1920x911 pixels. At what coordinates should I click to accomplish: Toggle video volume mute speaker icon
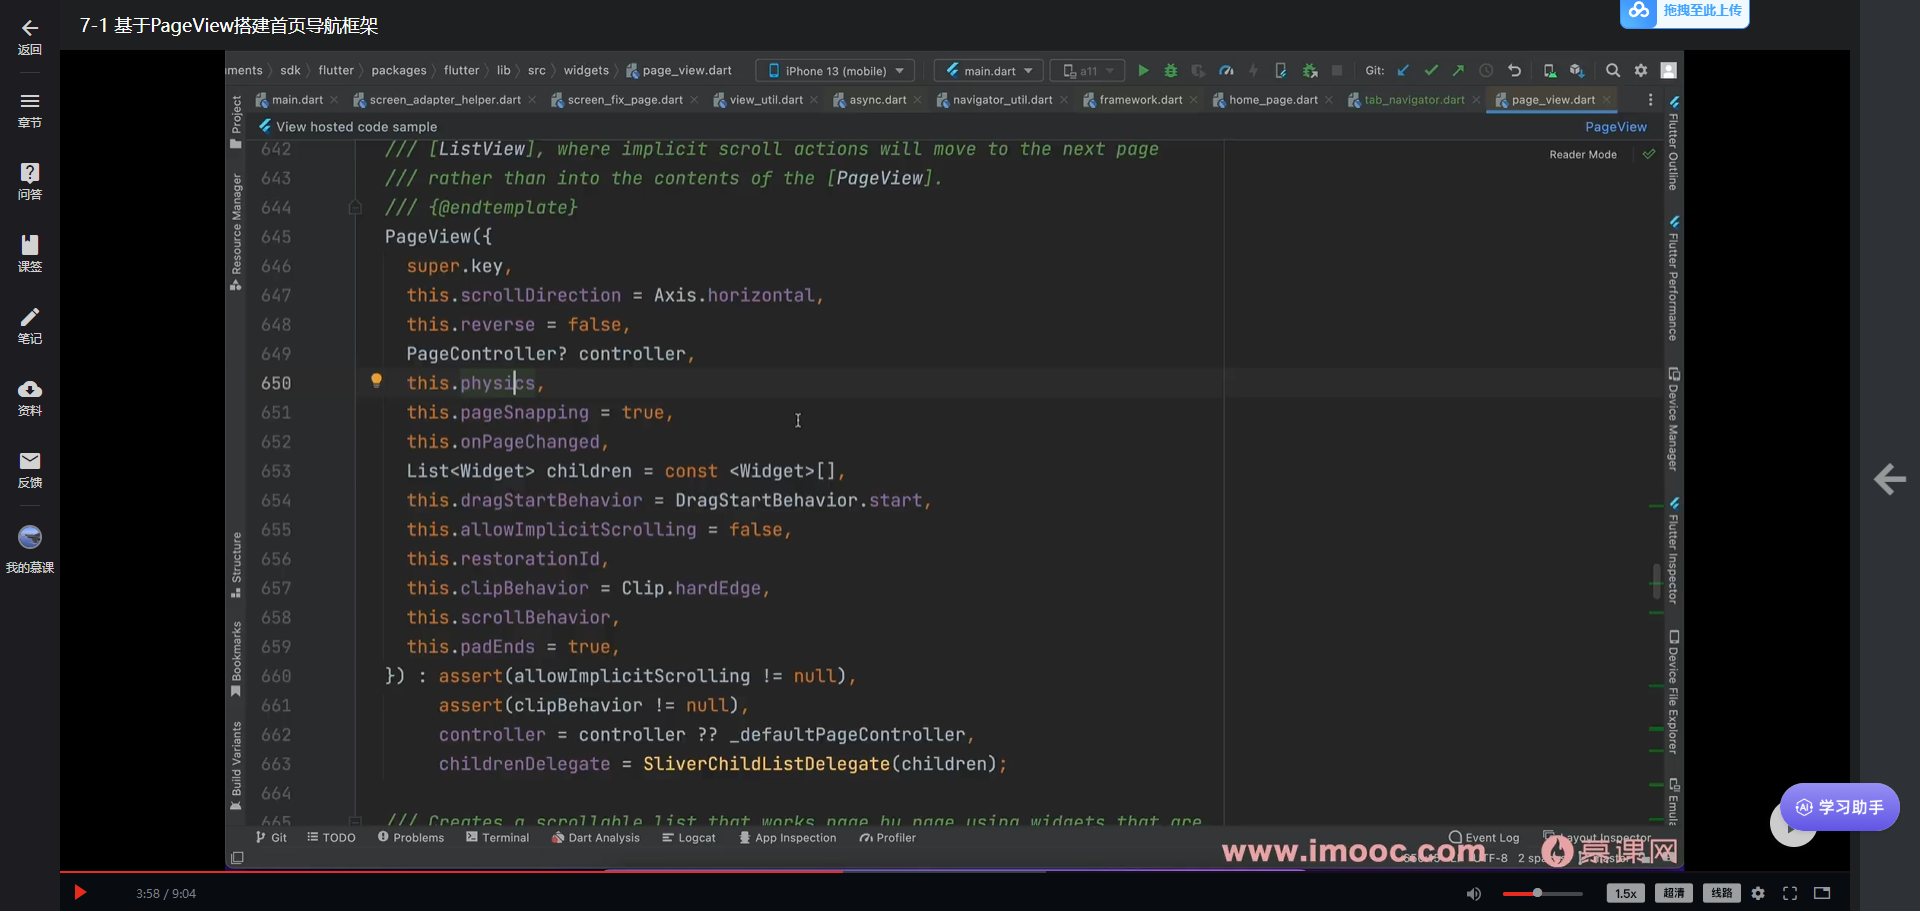click(1473, 894)
